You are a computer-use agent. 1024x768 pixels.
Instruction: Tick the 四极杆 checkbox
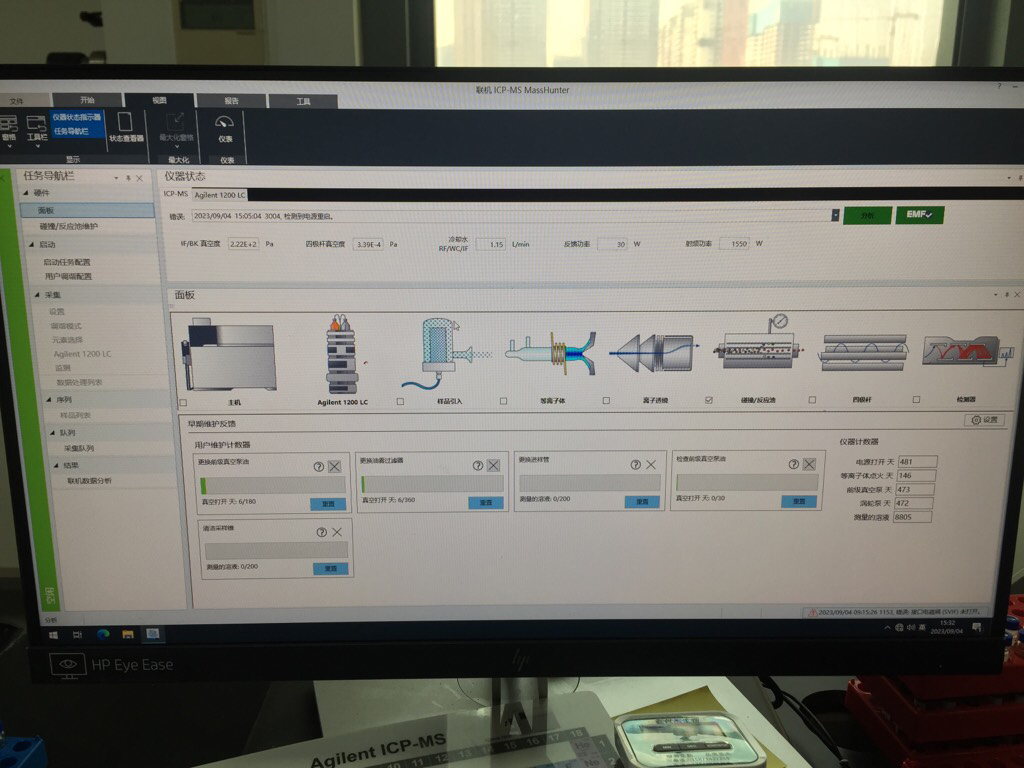pyautogui.click(x=812, y=400)
